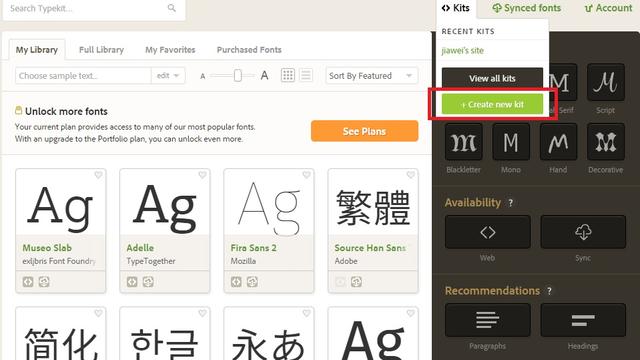The width and height of the screenshot is (640, 360).
Task: Select the My Favorites tab
Action: coord(170,50)
